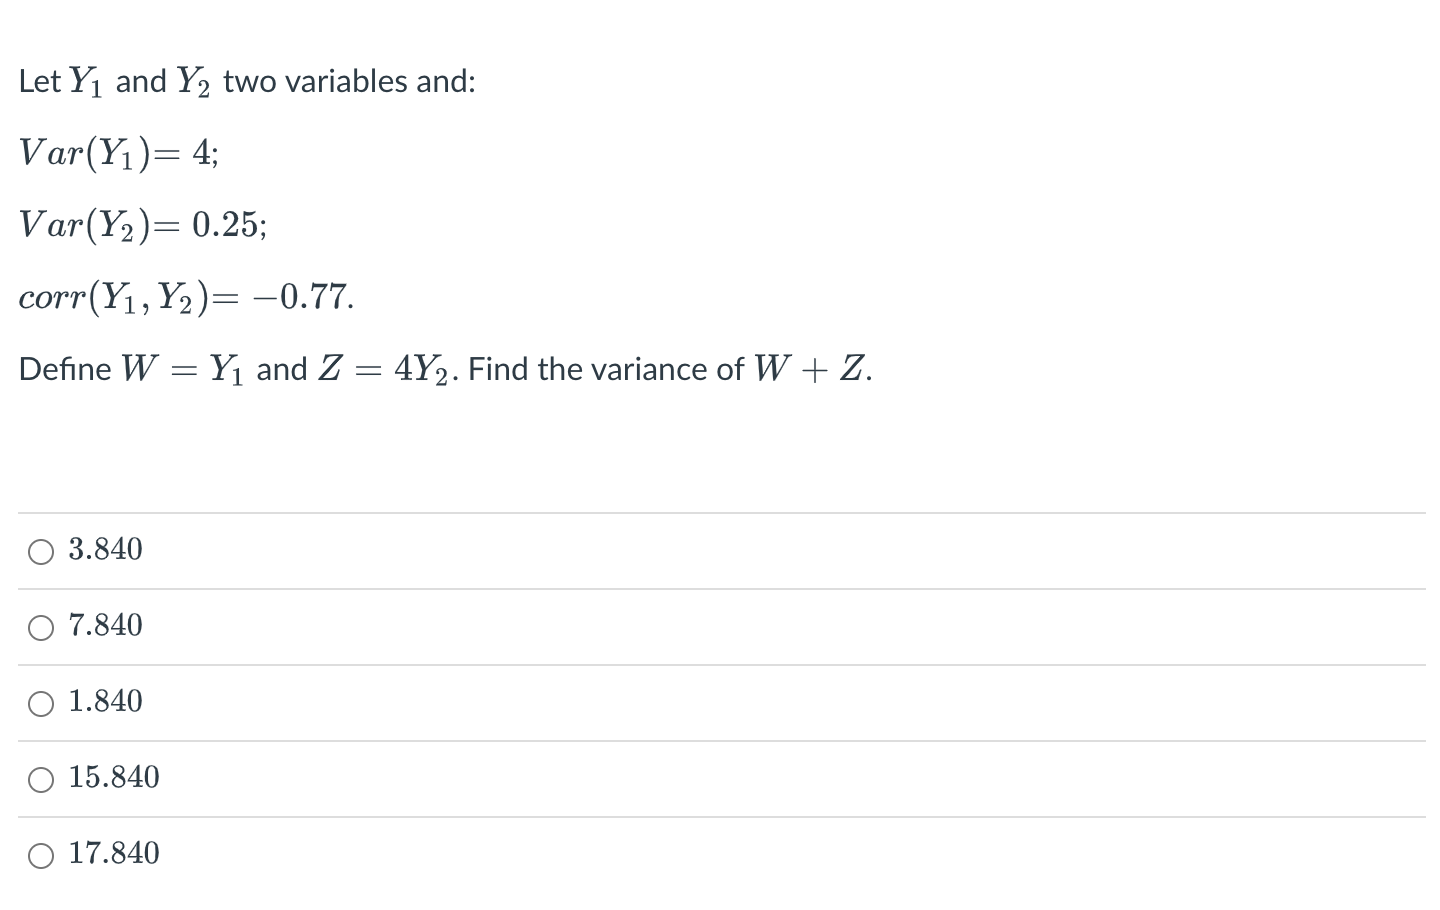
Task: Click the question header text
Action: [246, 80]
